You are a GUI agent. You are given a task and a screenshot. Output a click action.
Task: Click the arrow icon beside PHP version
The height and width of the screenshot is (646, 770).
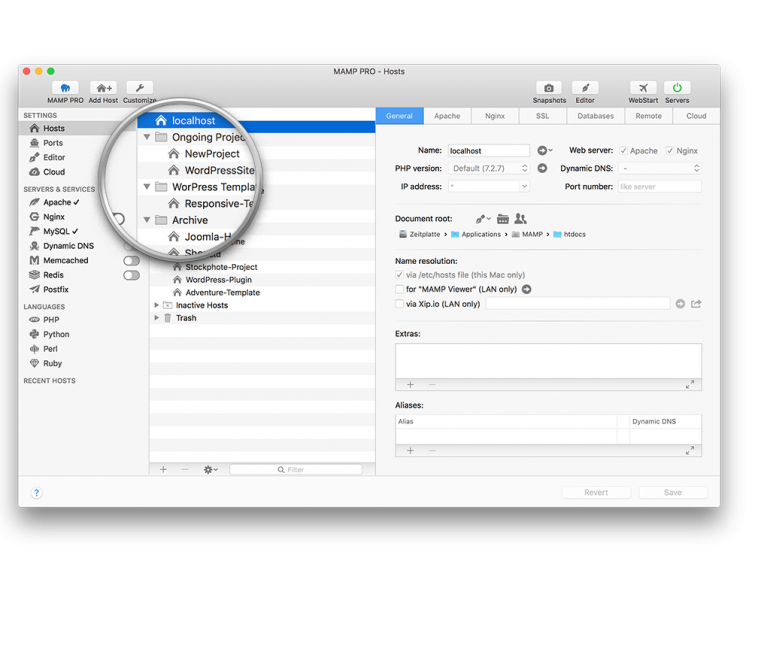542,168
